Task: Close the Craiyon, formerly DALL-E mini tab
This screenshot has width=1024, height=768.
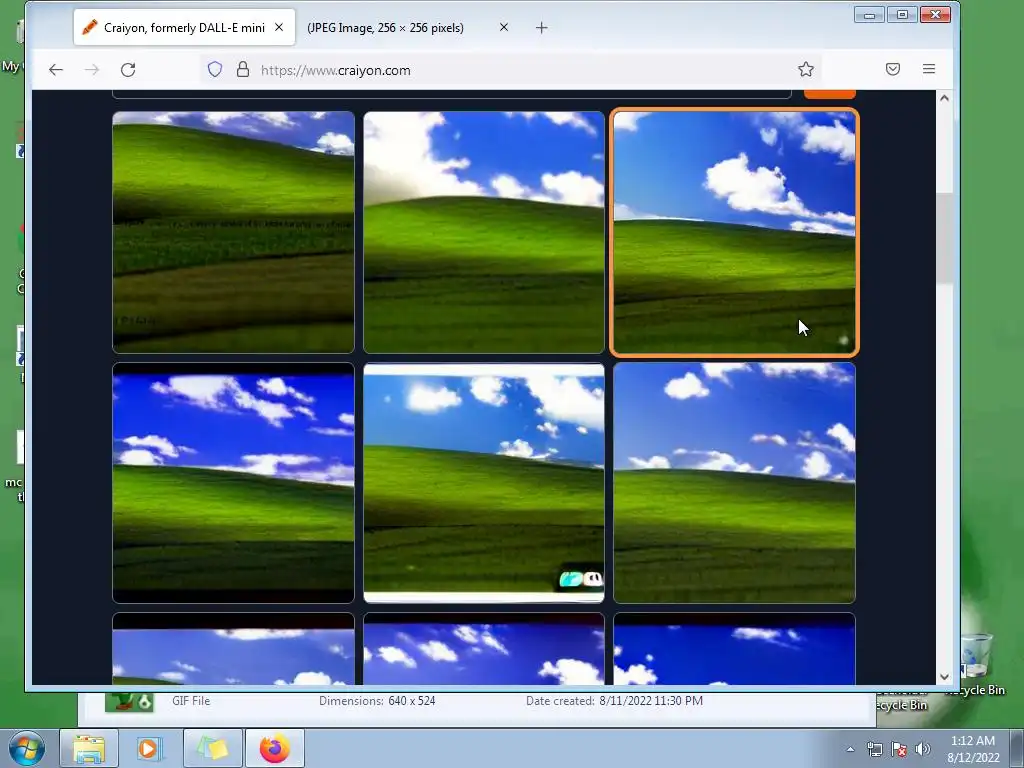Action: (279, 27)
